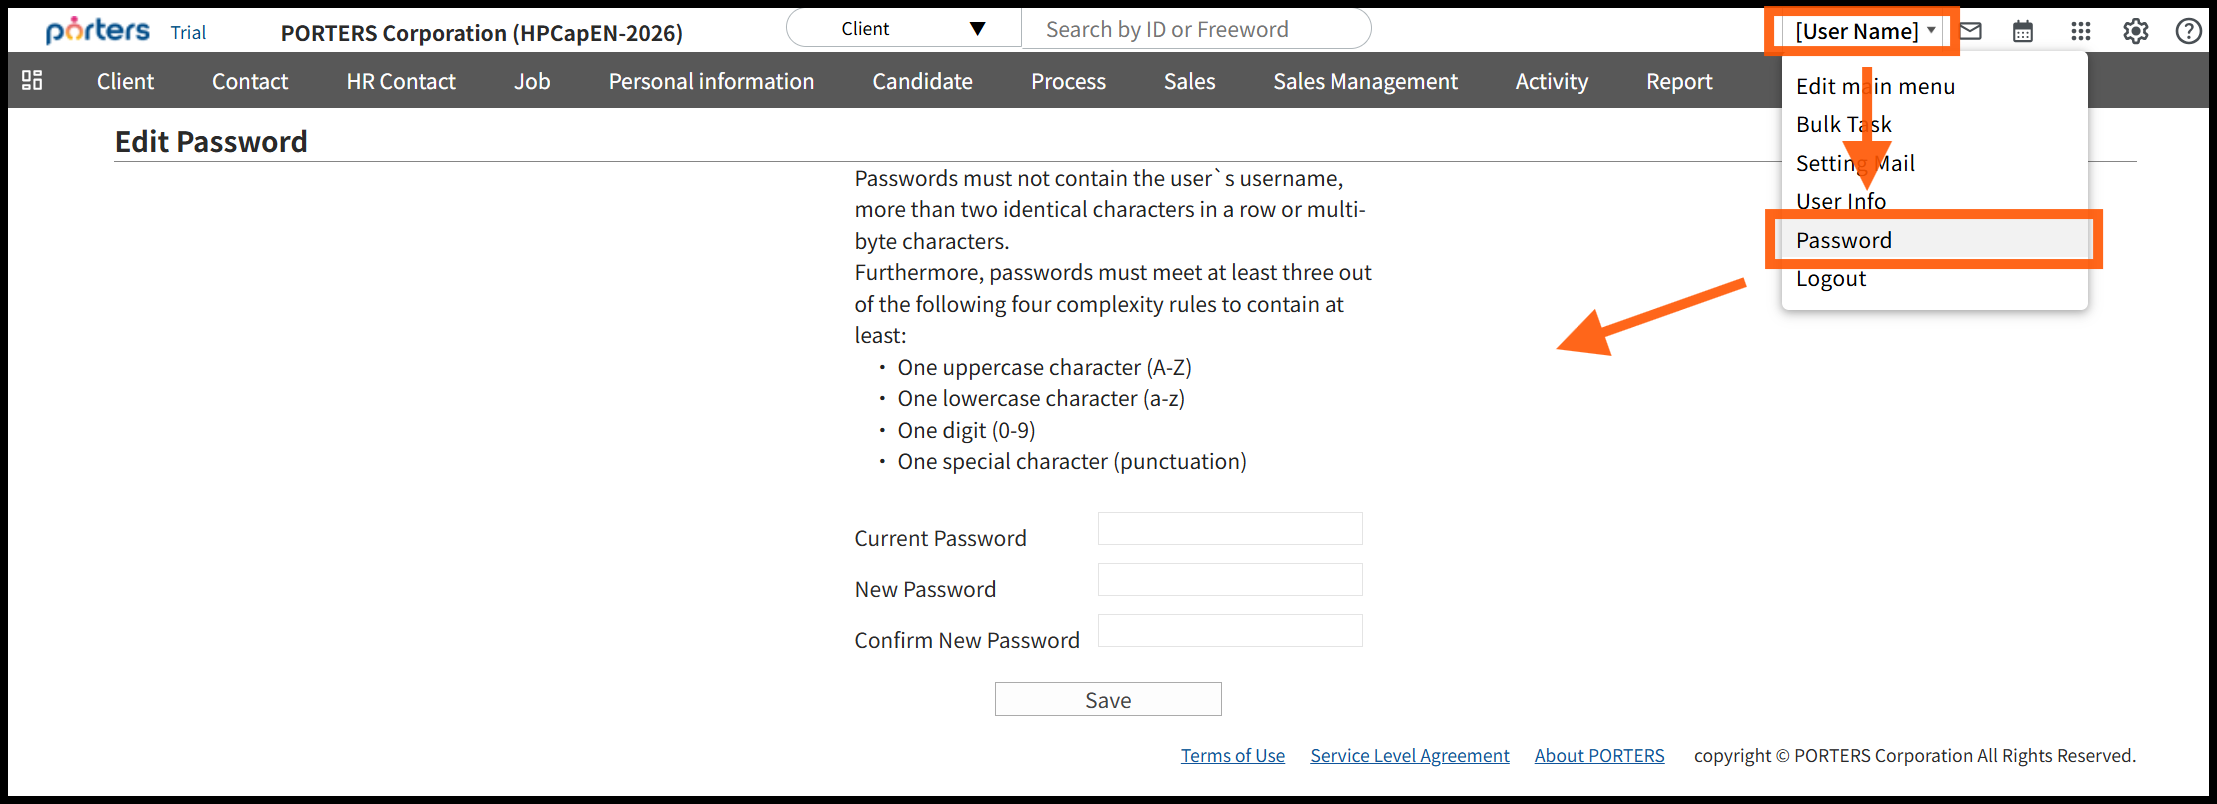Follow the Service Level Agreement link

[x=1410, y=756]
